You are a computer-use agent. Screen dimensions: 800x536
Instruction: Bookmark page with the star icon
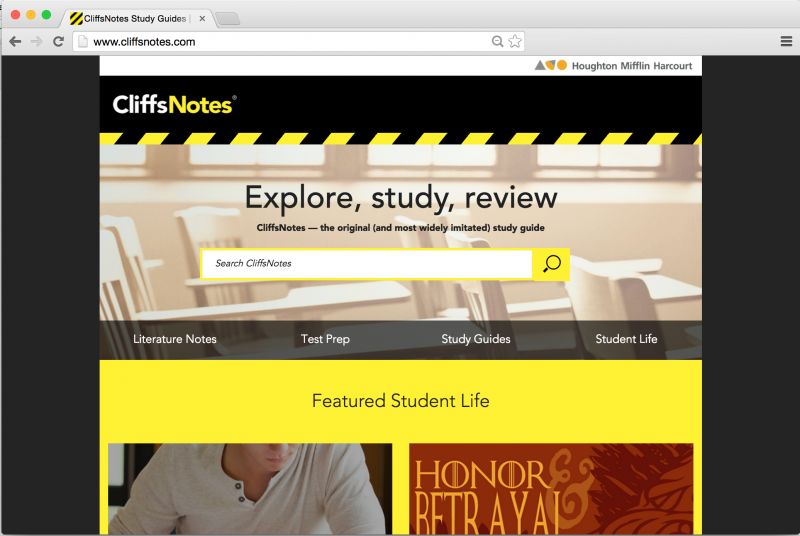pos(515,41)
